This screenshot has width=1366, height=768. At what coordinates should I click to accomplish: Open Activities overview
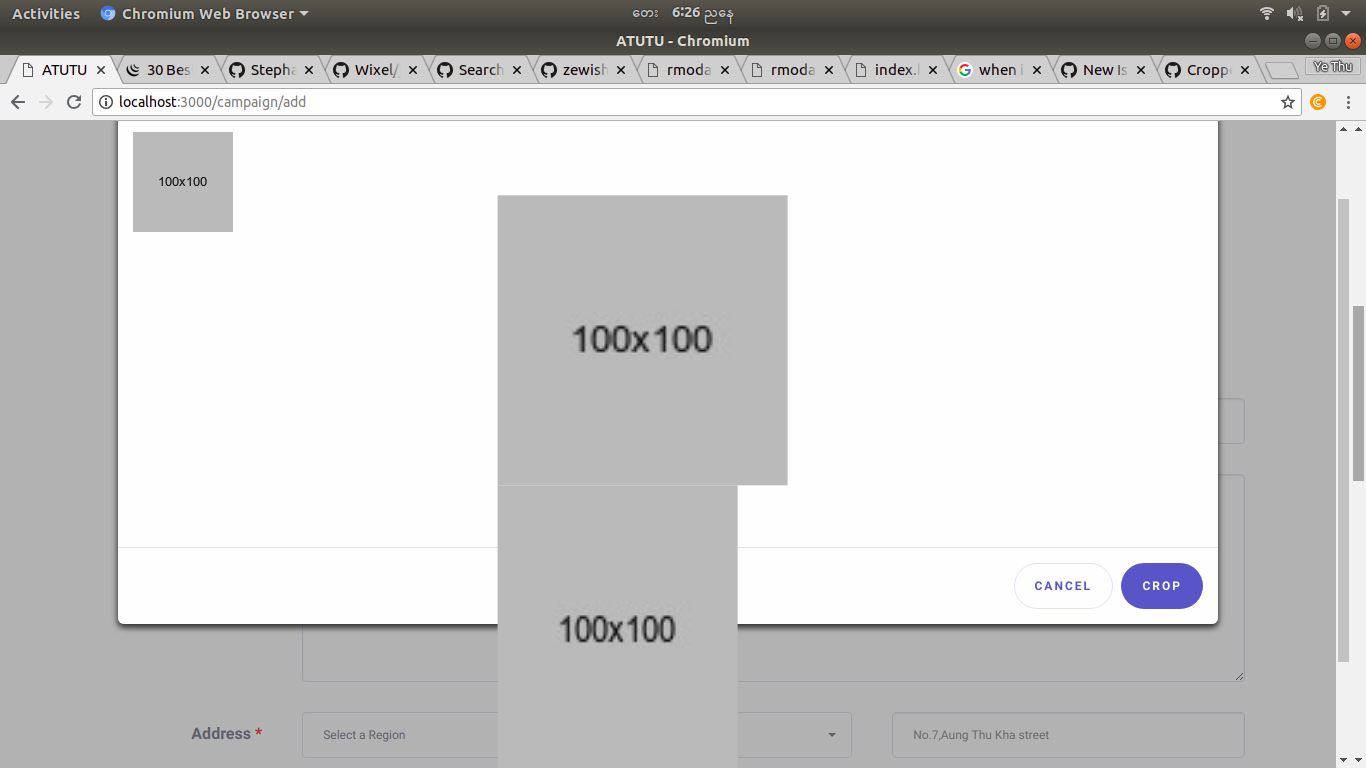coord(45,13)
